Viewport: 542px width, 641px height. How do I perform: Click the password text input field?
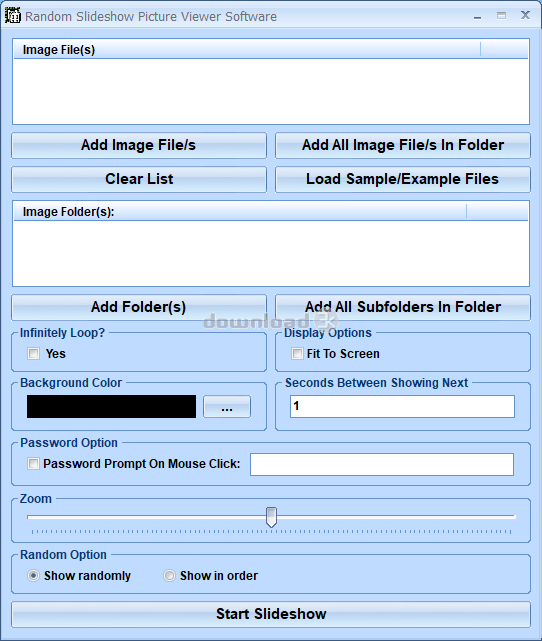382,464
